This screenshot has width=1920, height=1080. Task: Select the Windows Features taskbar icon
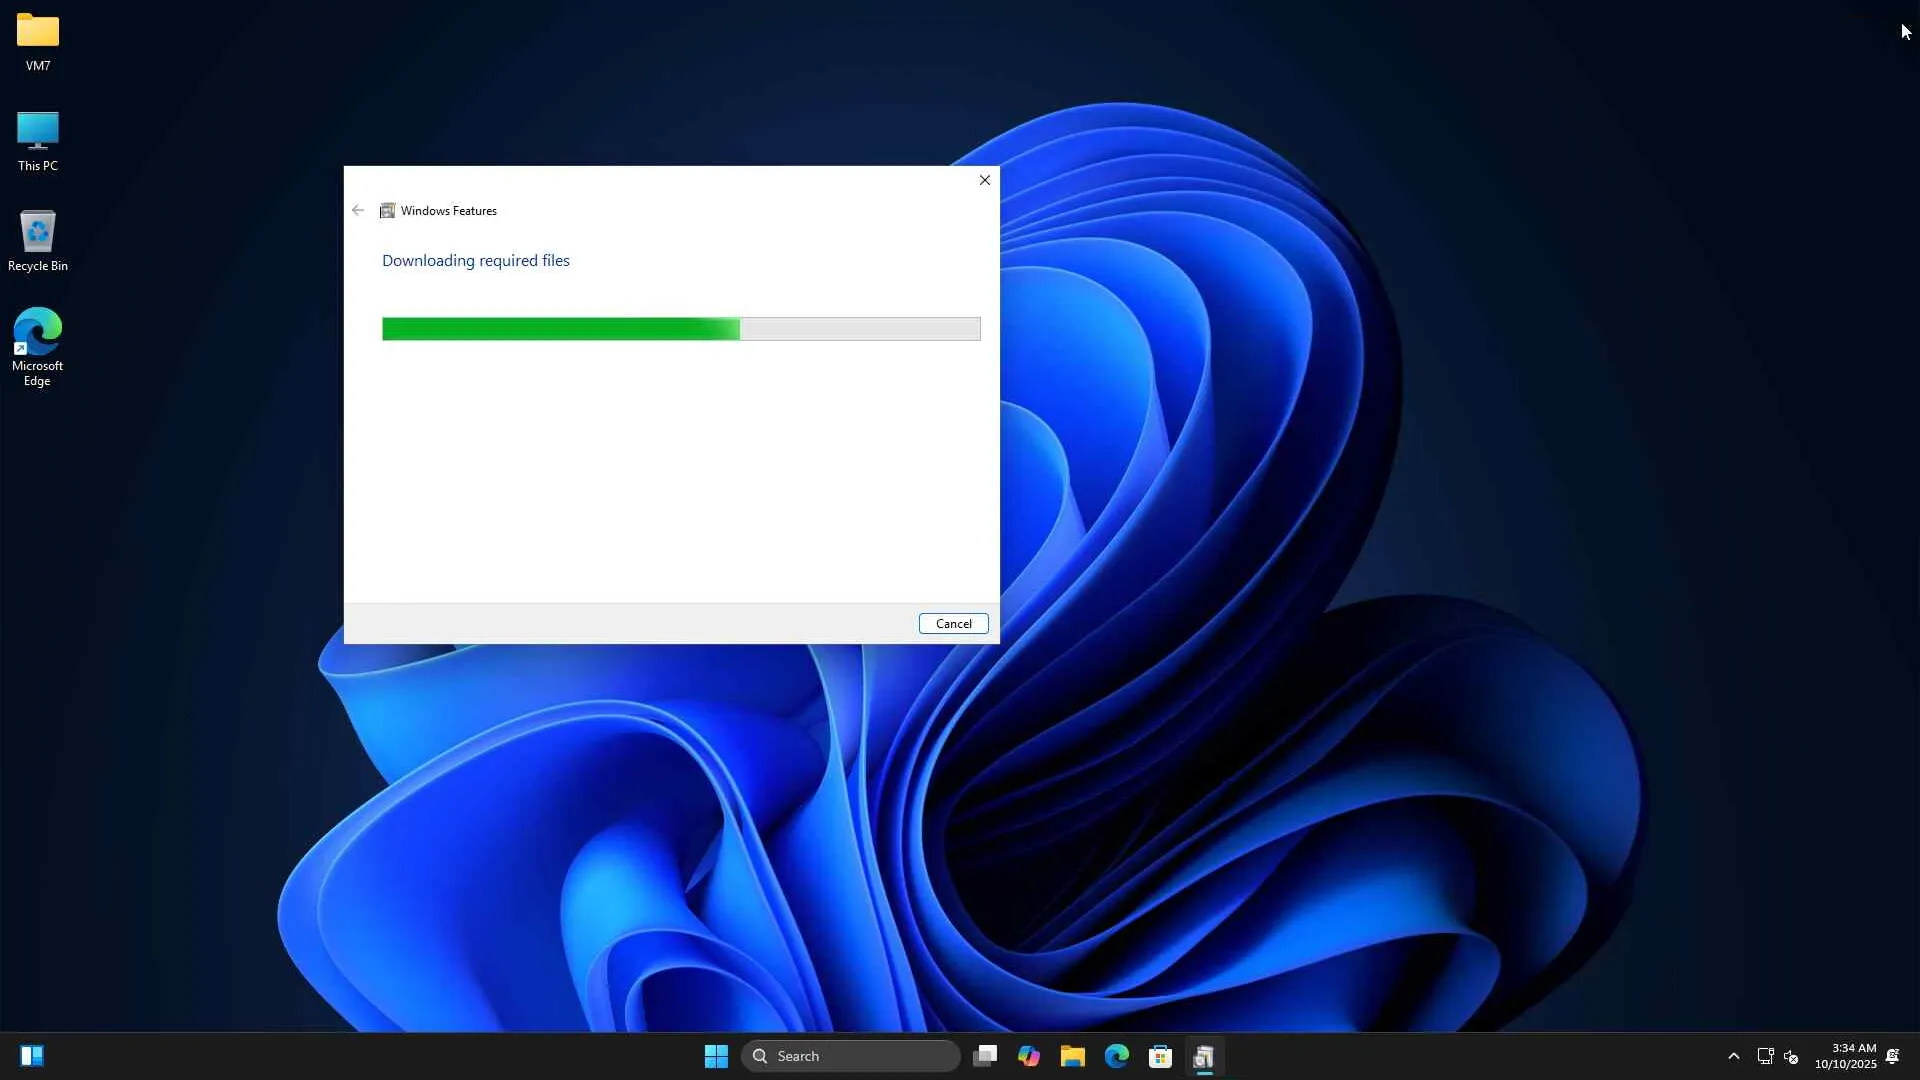1204,1057
